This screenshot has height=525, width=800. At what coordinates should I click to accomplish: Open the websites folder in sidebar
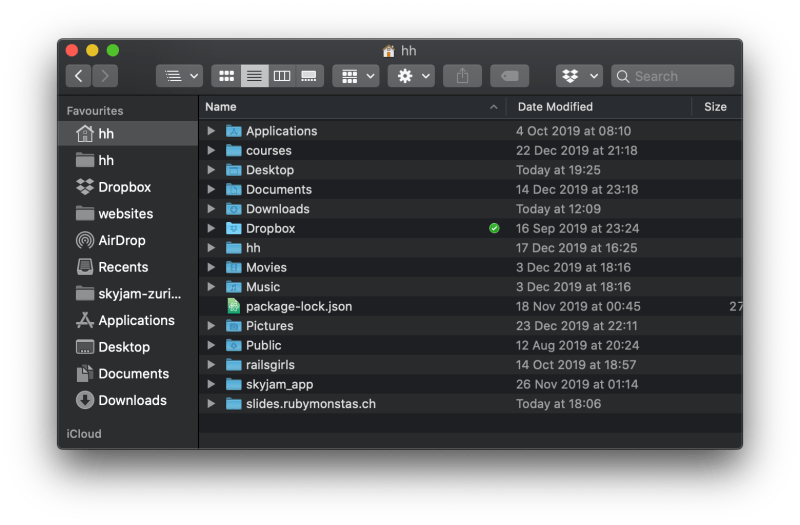pyautogui.click(x=128, y=213)
